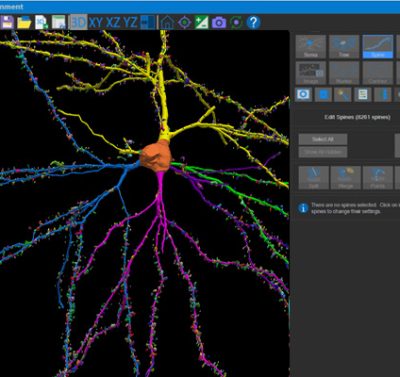Switch to the XZ view
The height and width of the screenshot is (377, 400).
113,22
